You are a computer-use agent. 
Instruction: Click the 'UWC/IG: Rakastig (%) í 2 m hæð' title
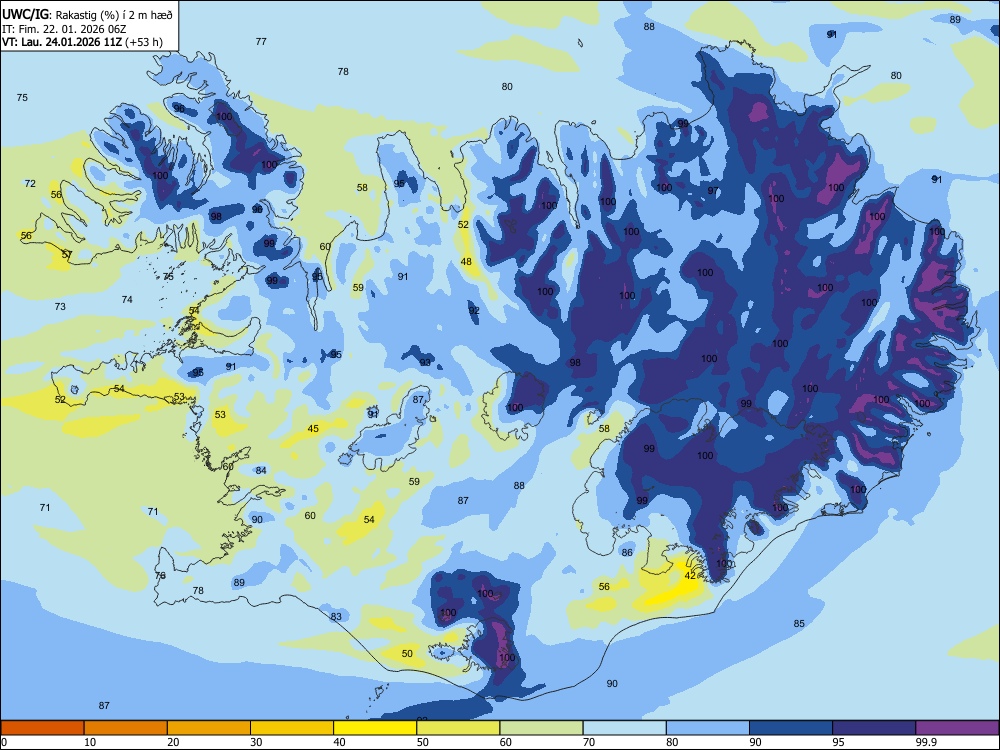pyautogui.click(x=87, y=14)
